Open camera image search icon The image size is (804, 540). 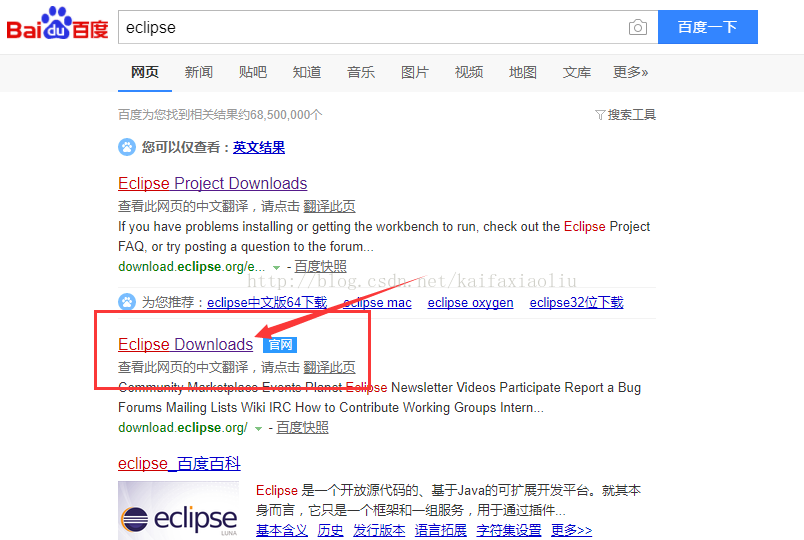click(x=637, y=27)
